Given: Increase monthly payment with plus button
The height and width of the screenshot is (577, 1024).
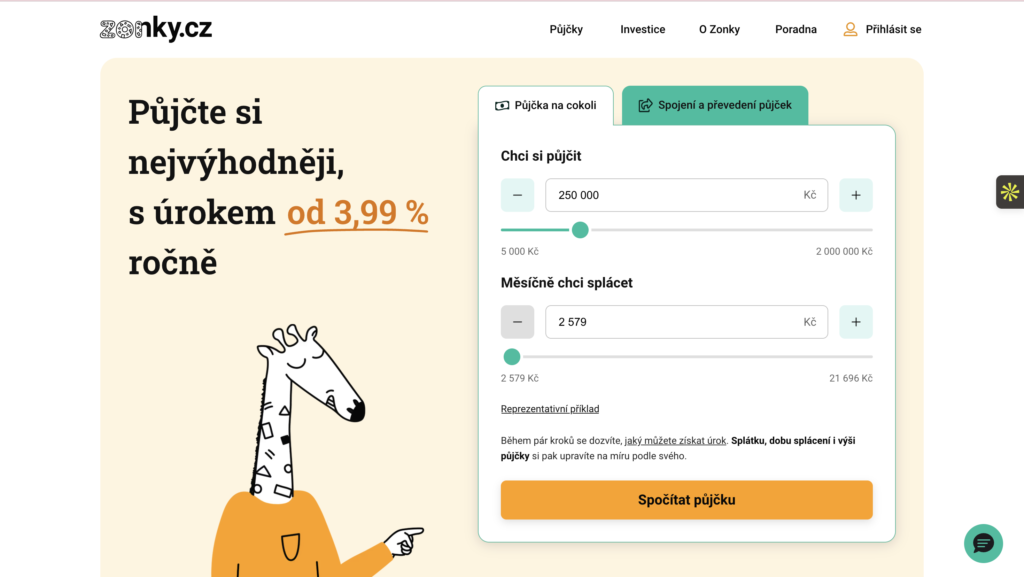Looking at the screenshot, I should click(x=856, y=322).
